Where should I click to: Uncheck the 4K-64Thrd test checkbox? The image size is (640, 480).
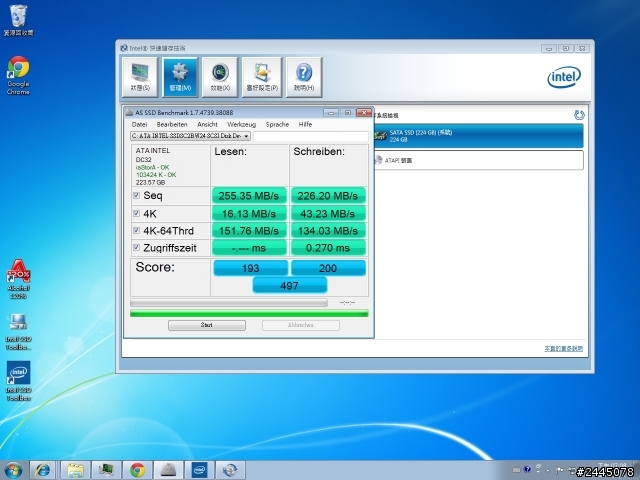(x=136, y=231)
